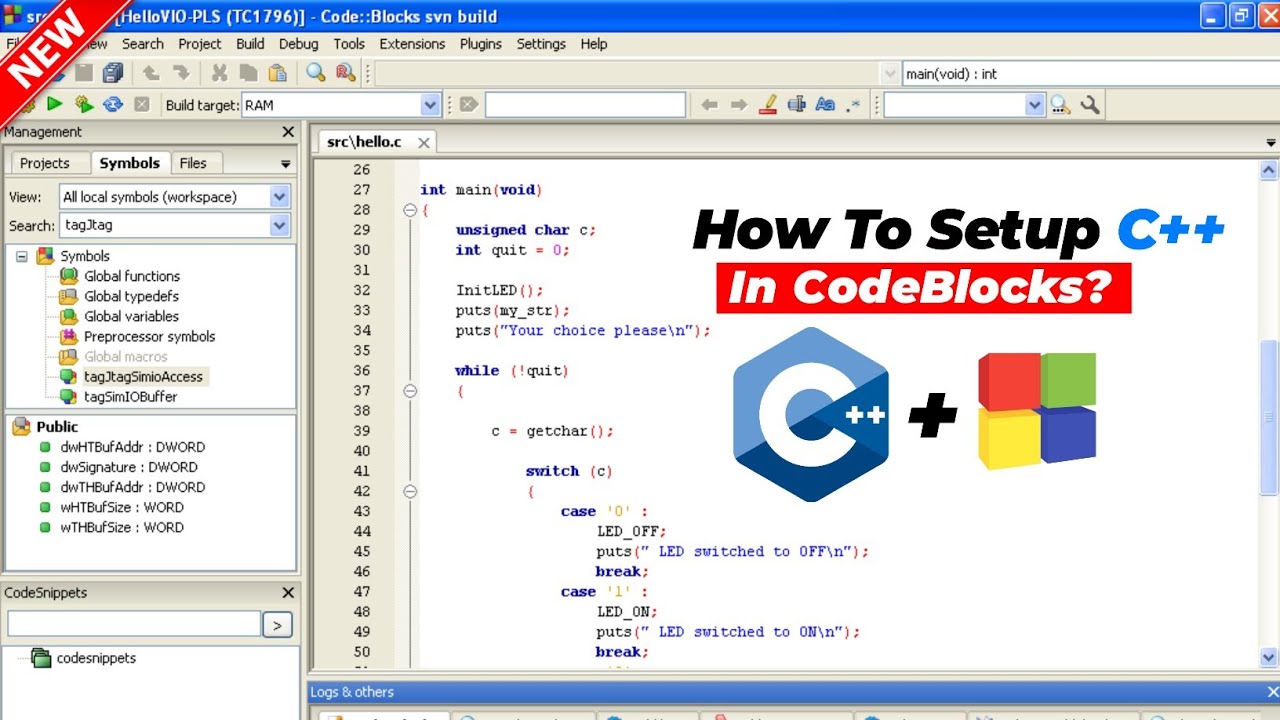Open the Management notebook tabs dropdown arrow

click(x=285, y=164)
